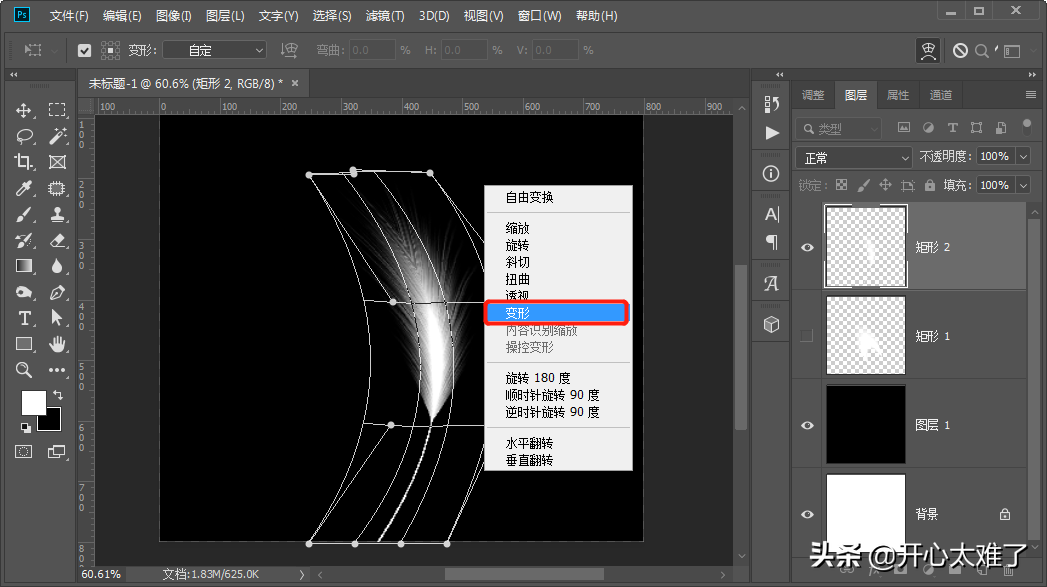This screenshot has width=1047, height=587.
Task: Hide the 背景 layer
Action: [807, 514]
